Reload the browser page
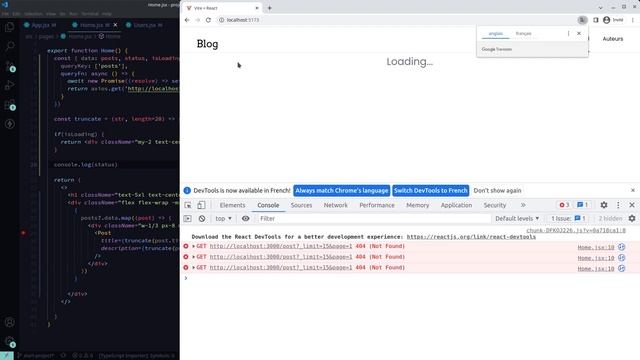The height and width of the screenshot is (360, 640). click(x=208, y=20)
